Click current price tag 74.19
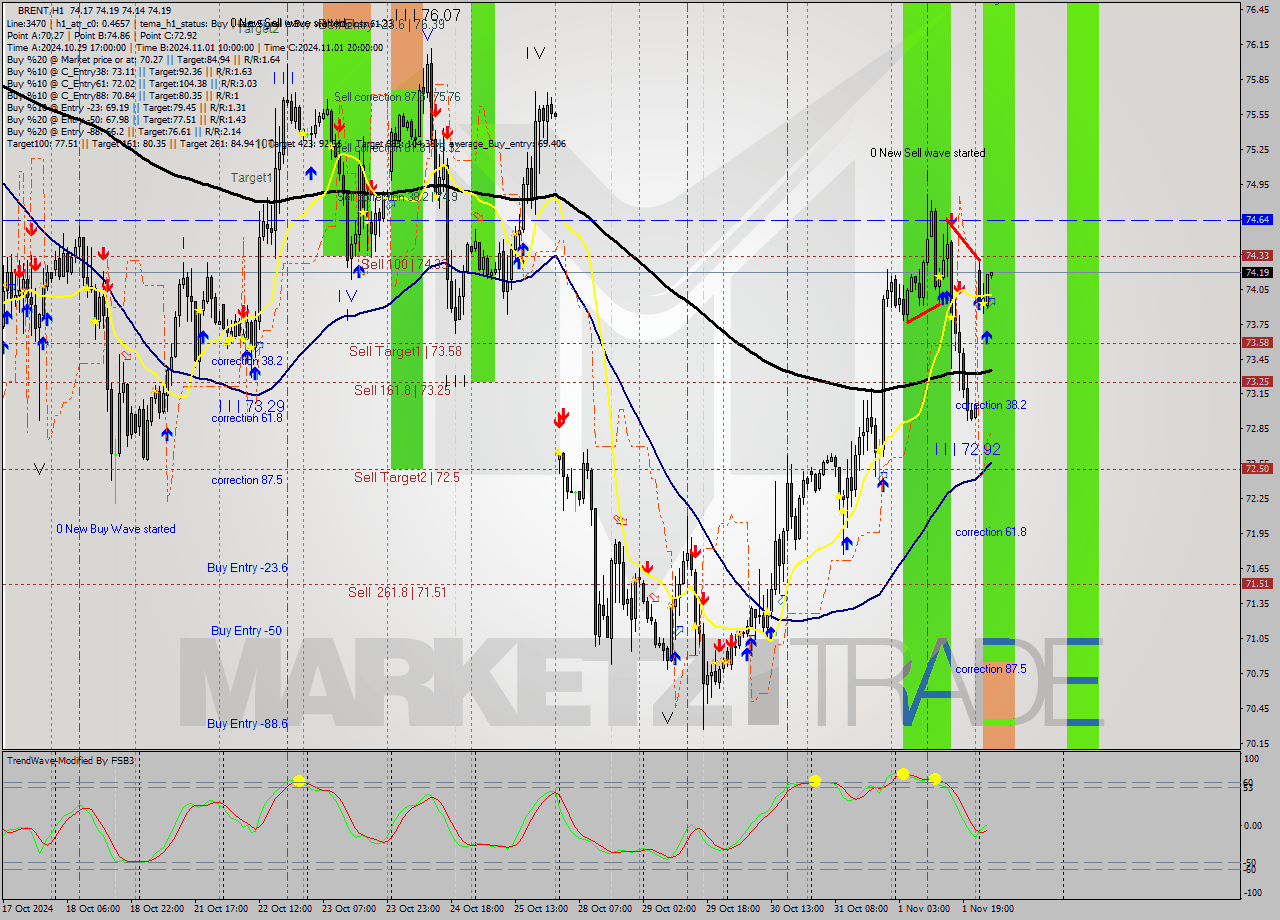This screenshot has height=920, width=1280. click(1257, 272)
